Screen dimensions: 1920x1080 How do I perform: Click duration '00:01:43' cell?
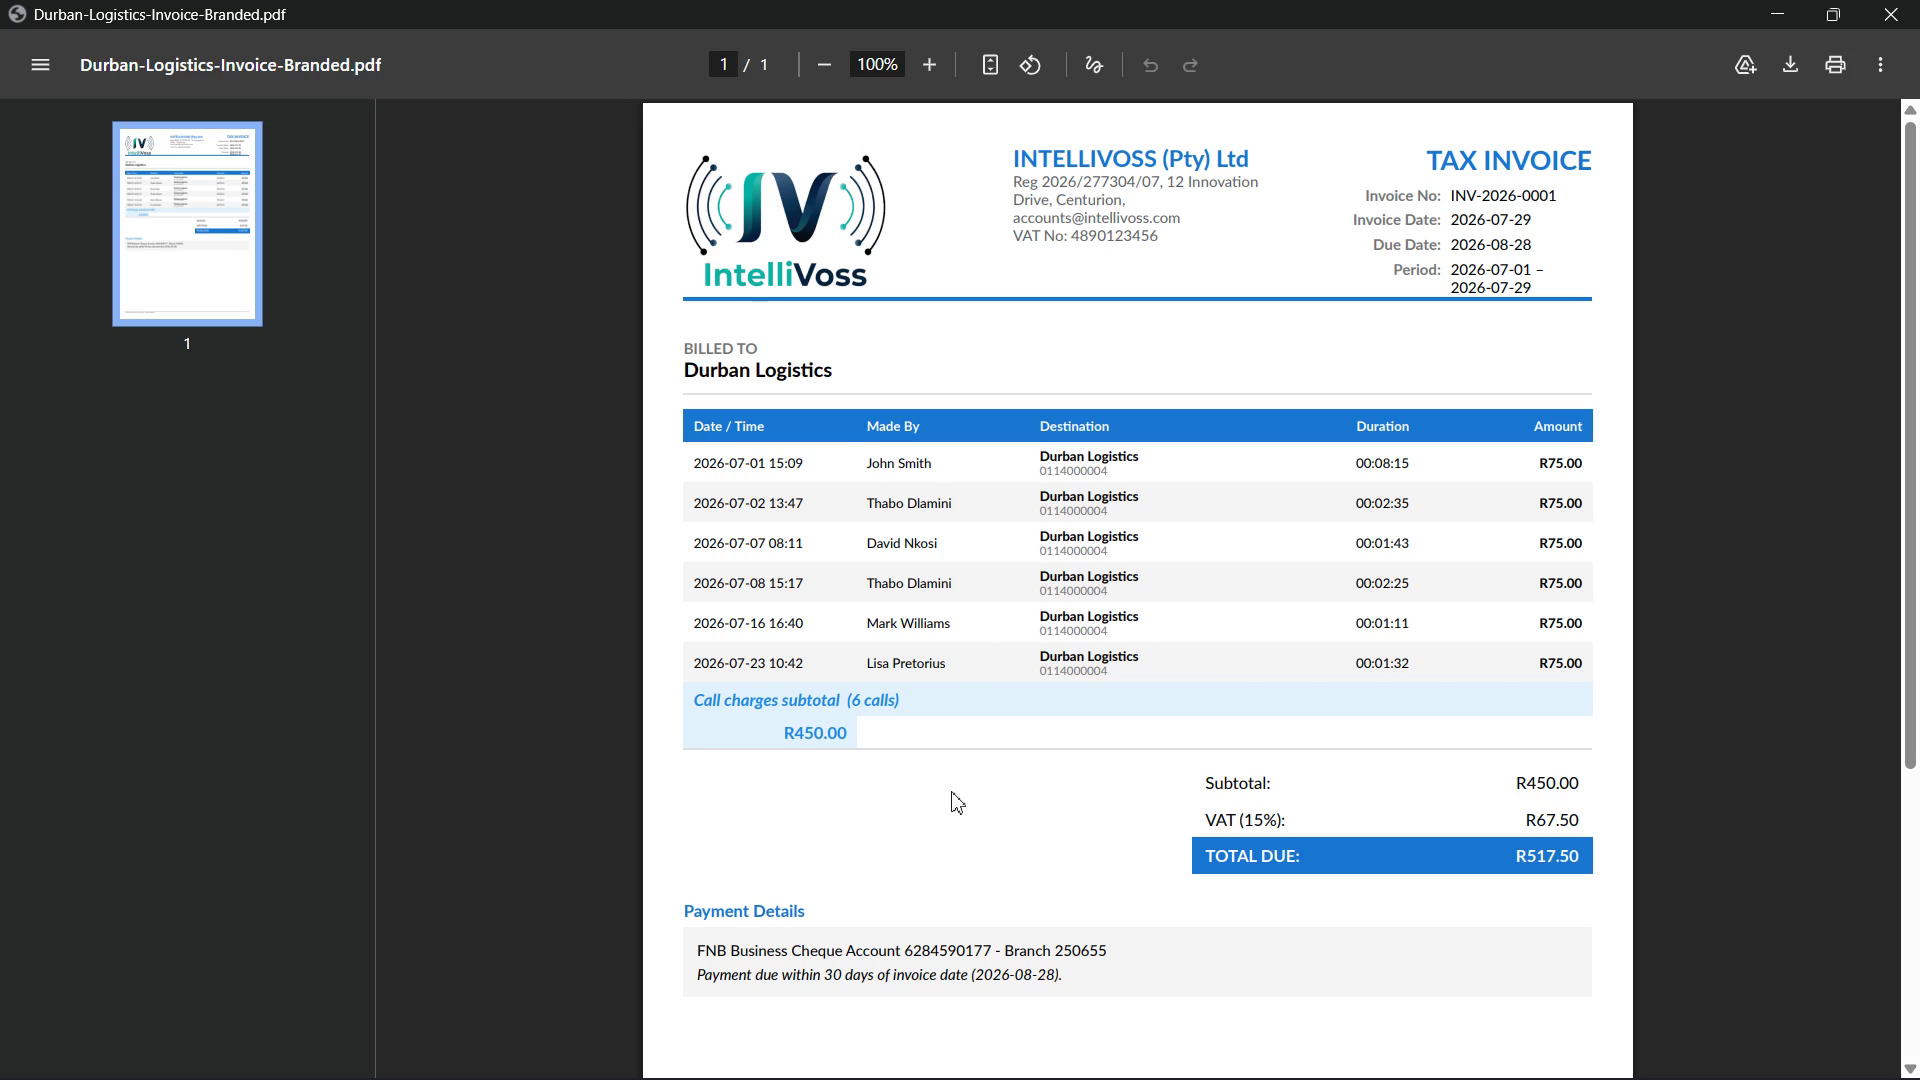tap(1382, 543)
